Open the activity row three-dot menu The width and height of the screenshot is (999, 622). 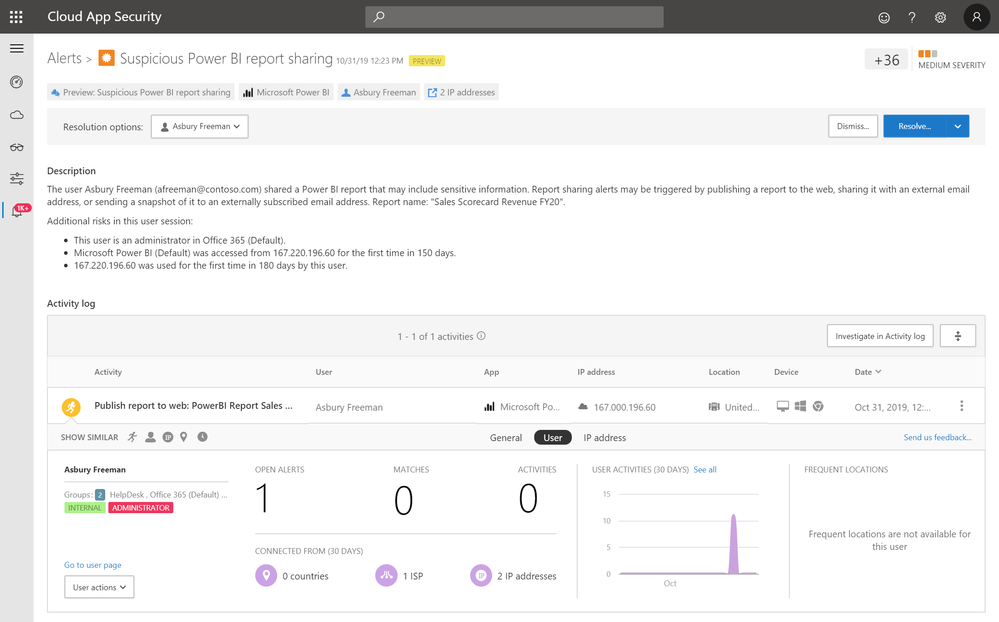tap(962, 406)
